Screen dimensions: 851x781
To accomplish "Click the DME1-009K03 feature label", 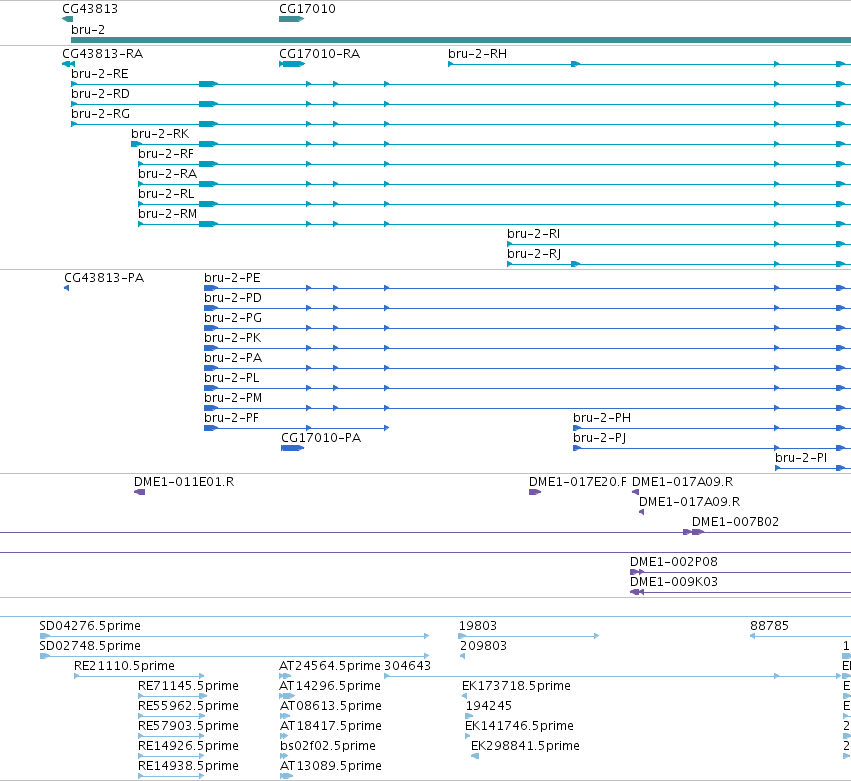I will 674,582.
